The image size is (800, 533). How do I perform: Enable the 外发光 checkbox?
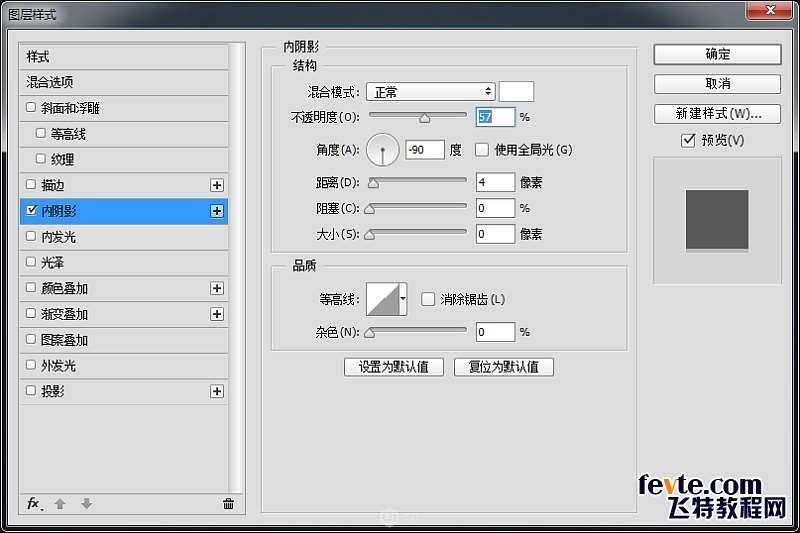(x=31, y=365)
